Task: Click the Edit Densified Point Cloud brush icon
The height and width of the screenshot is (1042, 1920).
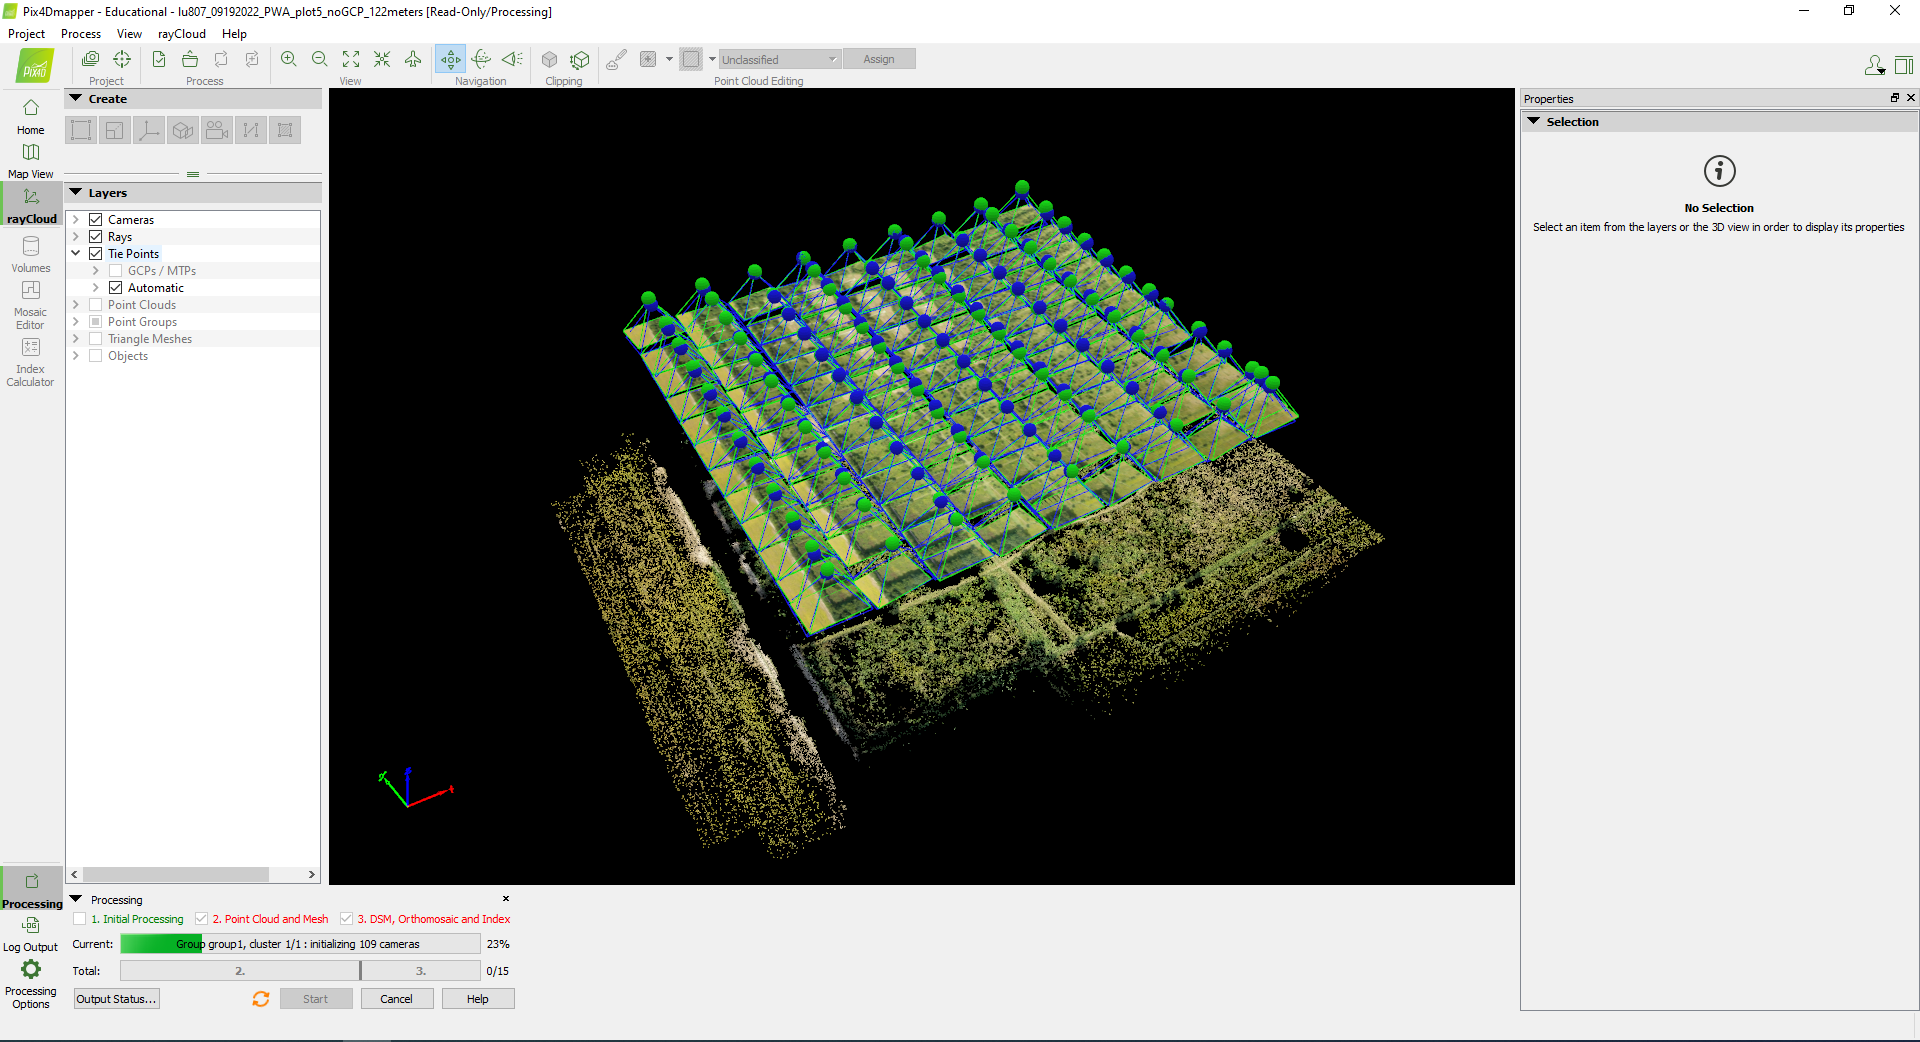Action: click(617, 59)
